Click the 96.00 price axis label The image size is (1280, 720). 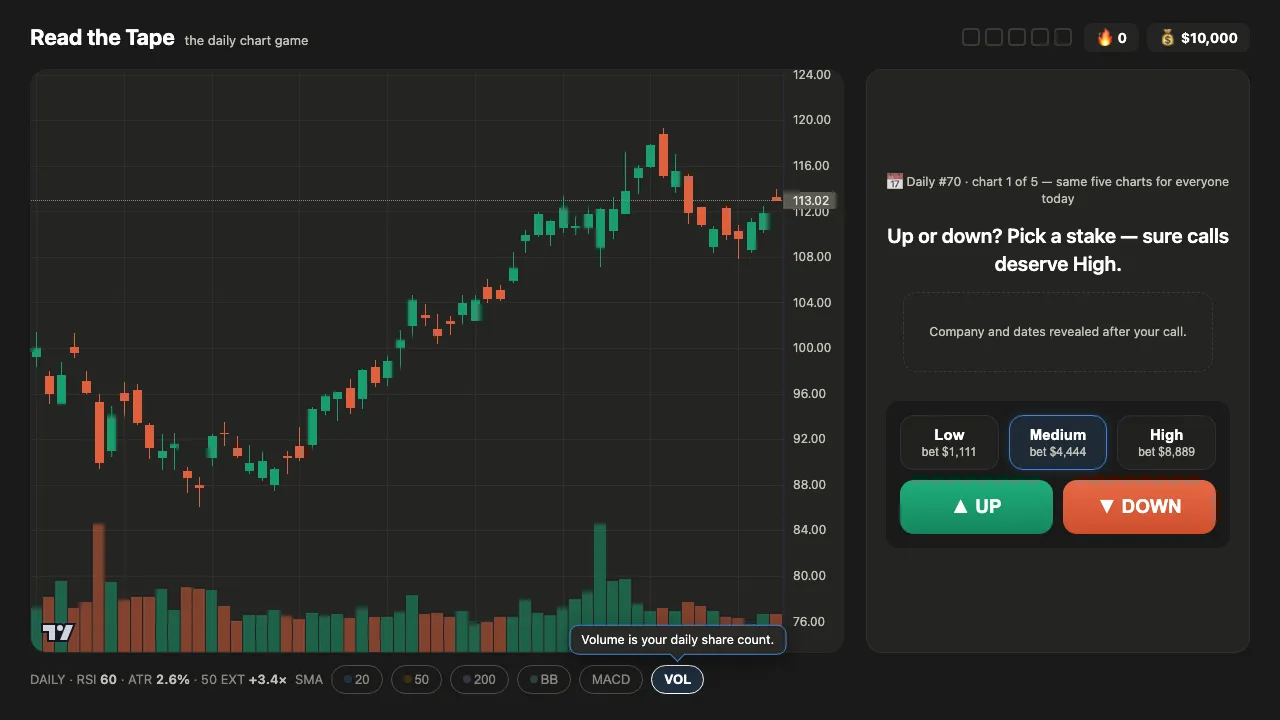(x=811, y=394)
